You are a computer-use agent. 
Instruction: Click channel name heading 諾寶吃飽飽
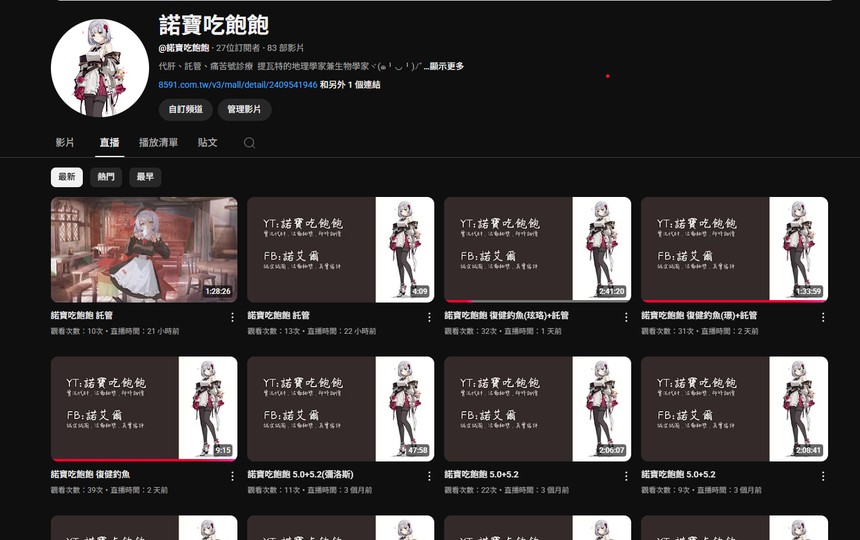[214, 25]
